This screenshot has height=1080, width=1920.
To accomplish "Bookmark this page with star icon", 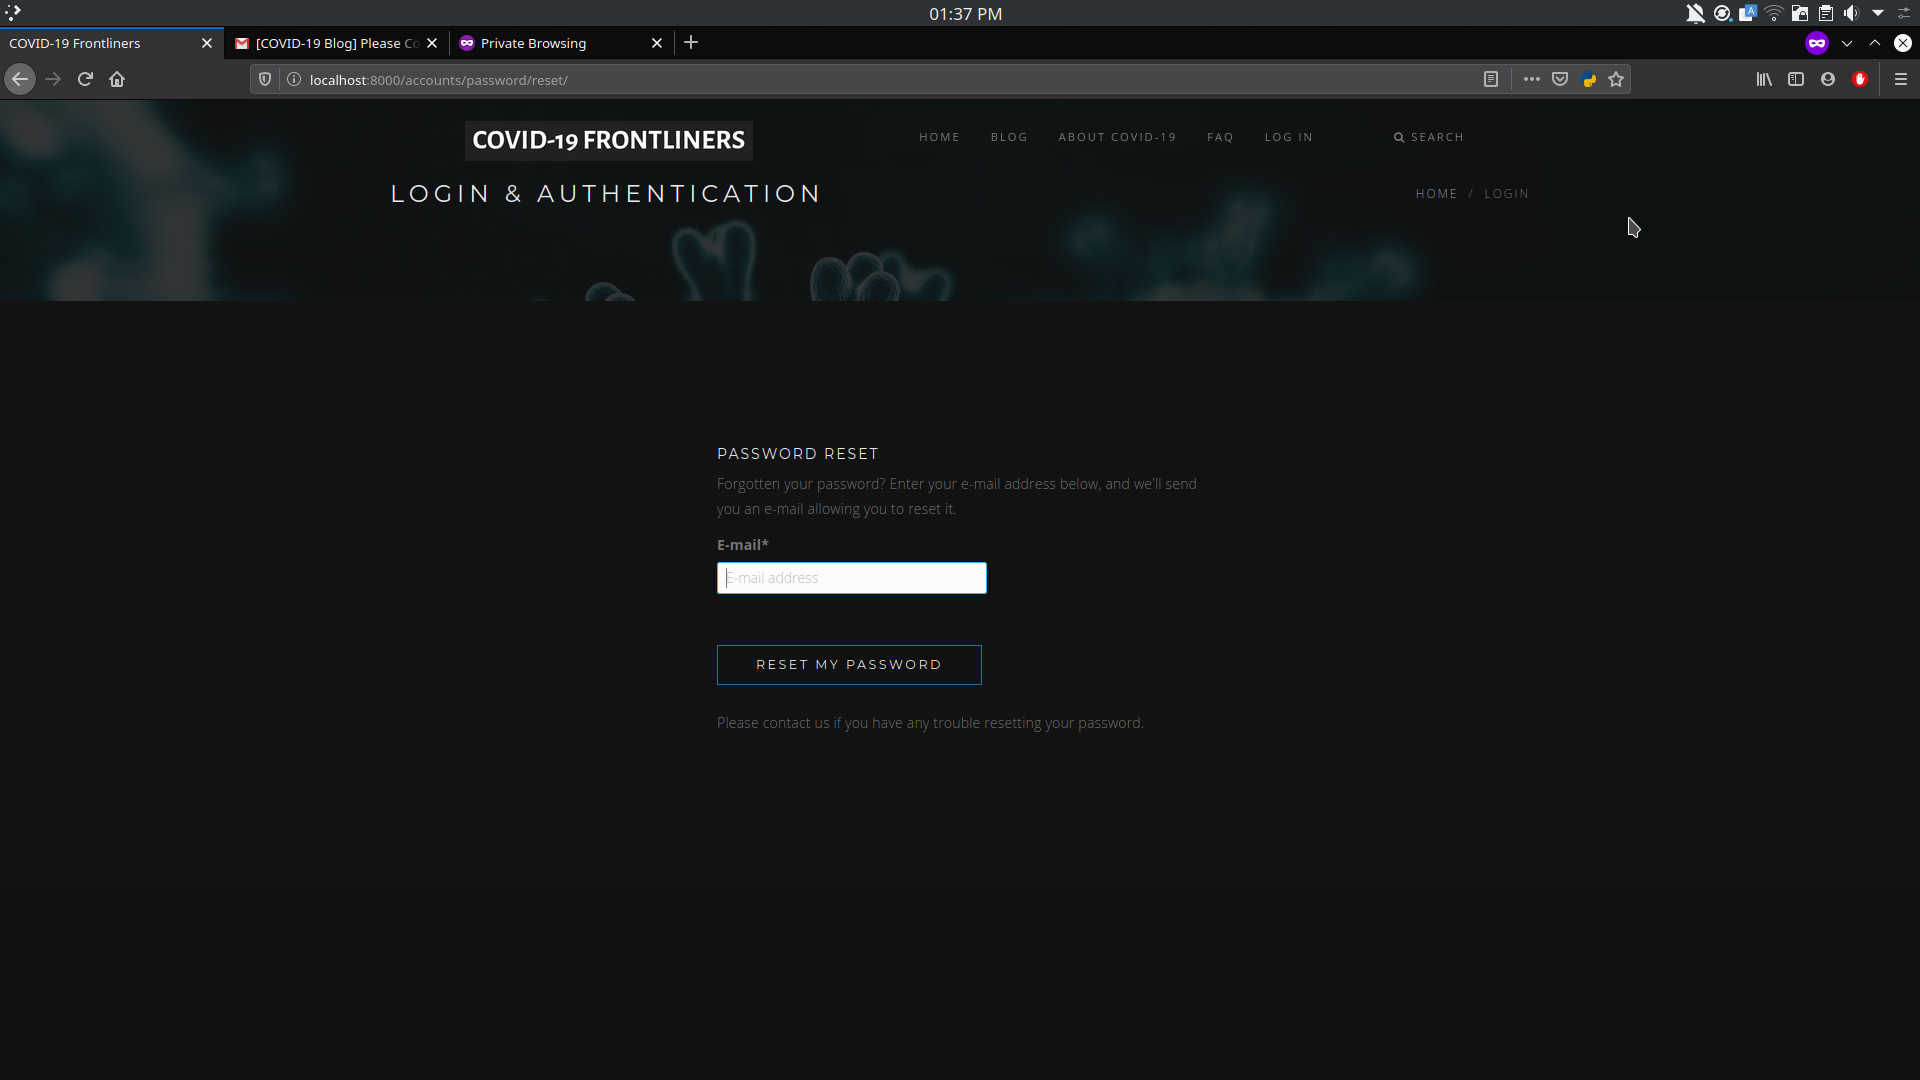I will (x=1616, y=79).
